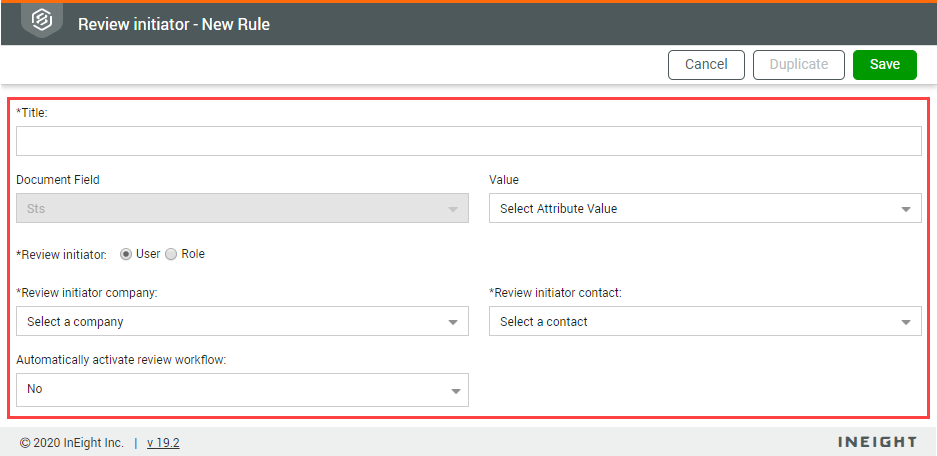Screen dimensions: 937x456
Task: Click the Review initiator company dropdown arrow
Action: point(454,323)
